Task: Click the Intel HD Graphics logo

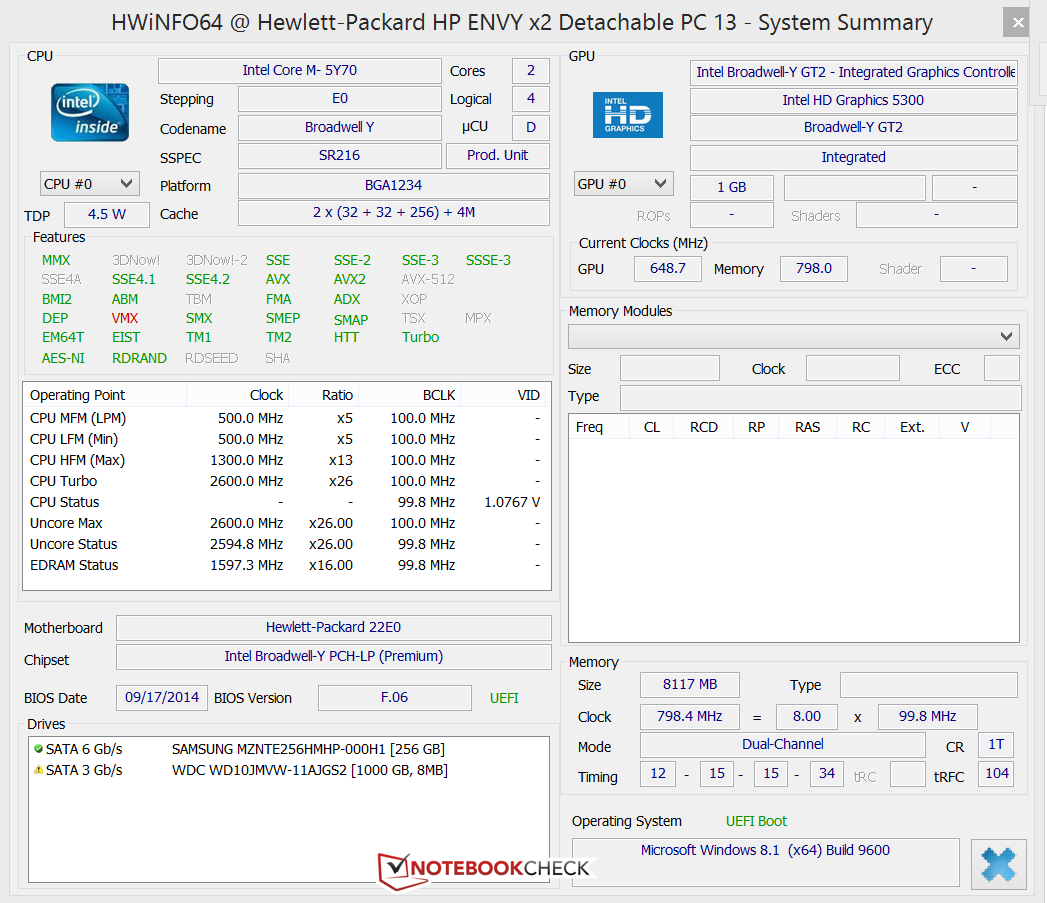Action: [628, 115]
